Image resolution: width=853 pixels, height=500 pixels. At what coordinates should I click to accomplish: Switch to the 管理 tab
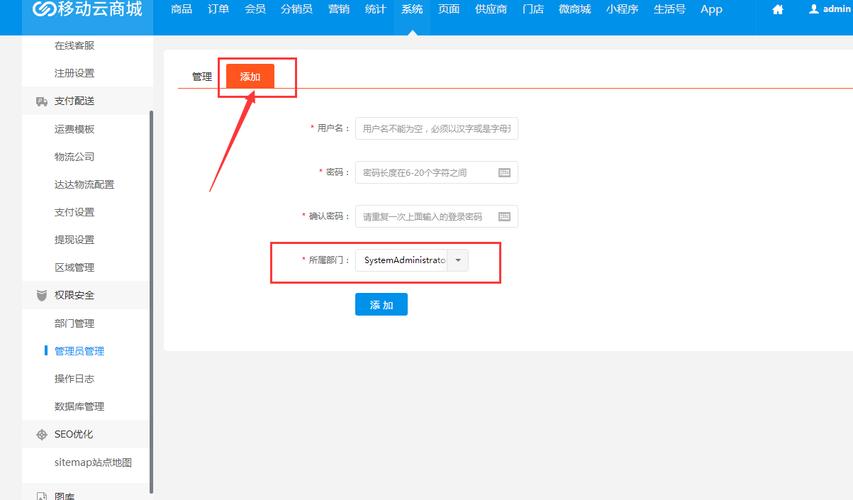click(x=202, y=77)
